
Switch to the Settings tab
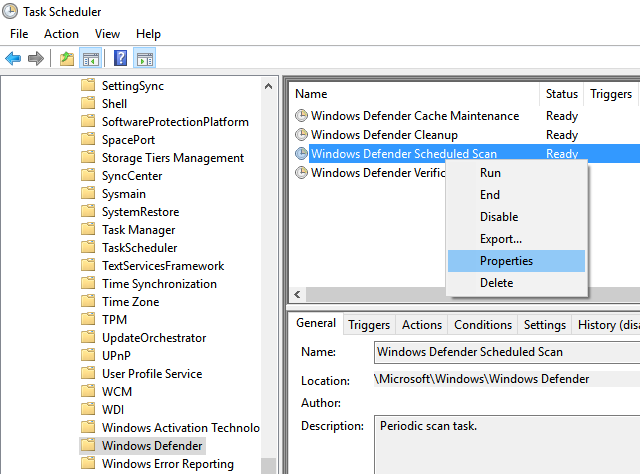click(545, 325)
